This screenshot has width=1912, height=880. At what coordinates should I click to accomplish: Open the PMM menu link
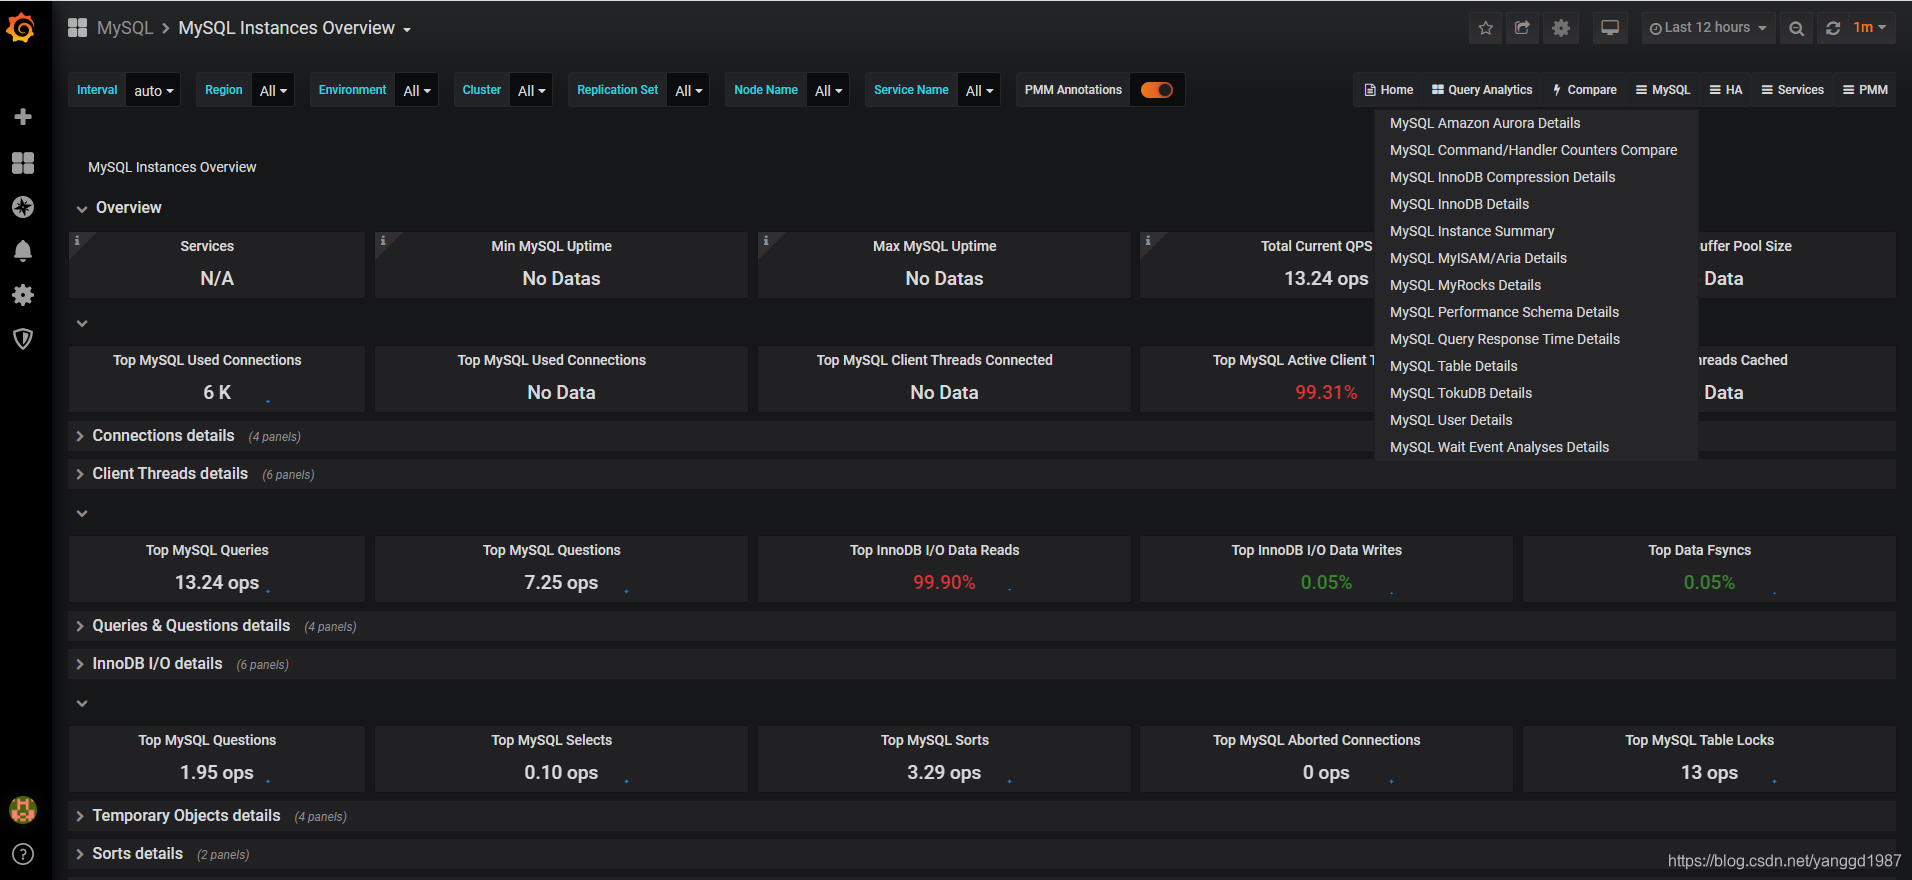tap(1865, 90)
